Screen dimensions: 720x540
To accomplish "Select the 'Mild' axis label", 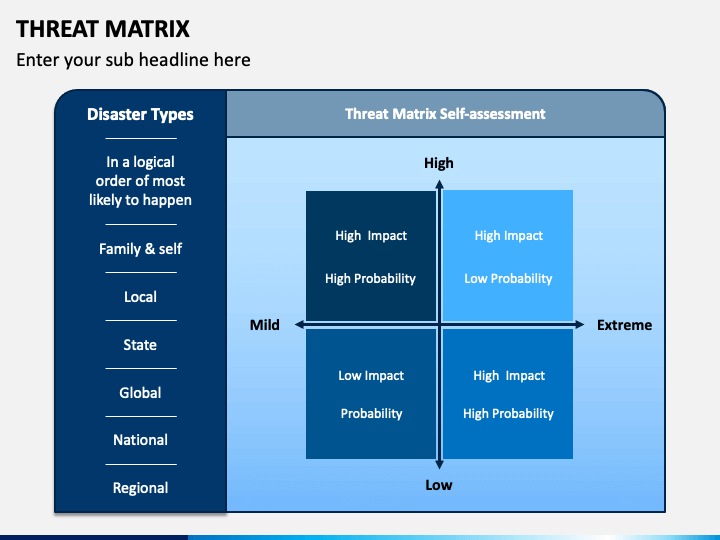I will (x=264, y=325).
